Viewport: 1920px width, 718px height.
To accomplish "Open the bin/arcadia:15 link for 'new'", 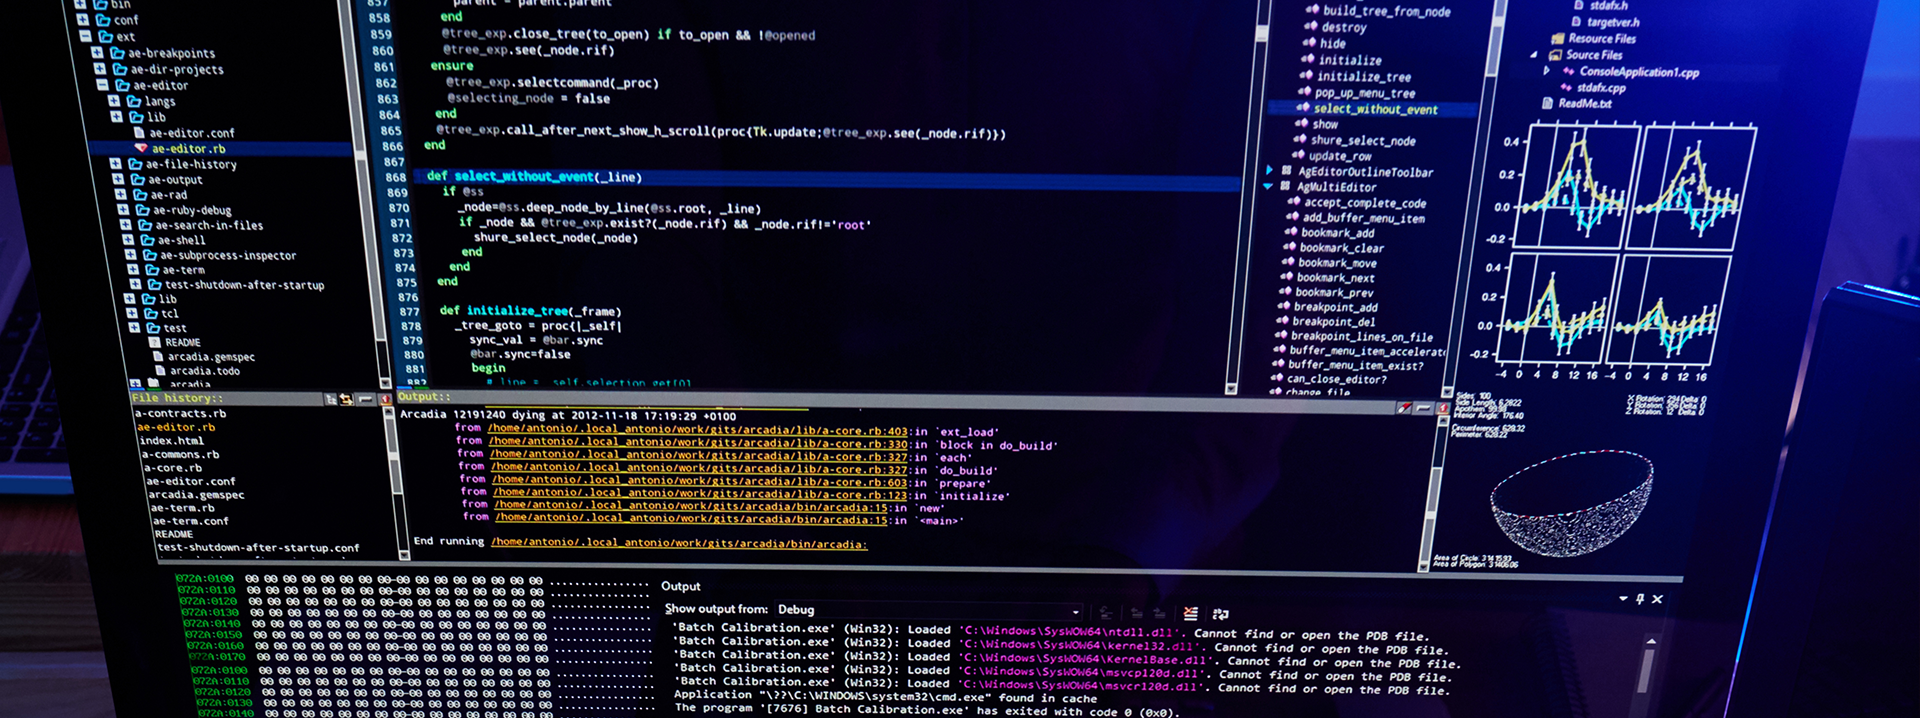I will (x=691, y=507).
